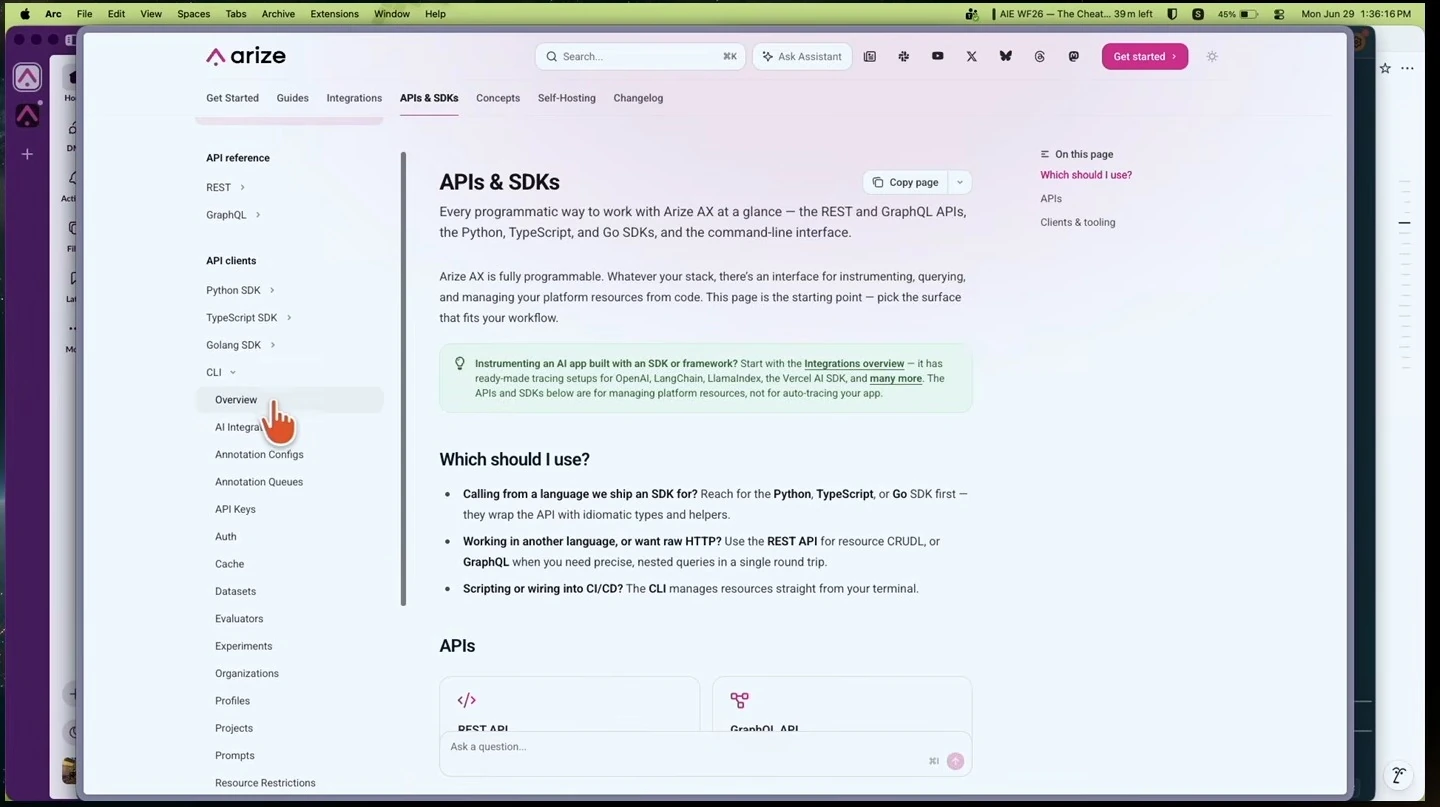Select the active Arize space icon in Arc sidebar
The width and height of the screenshot is (1440, 807).
point(27,77)
